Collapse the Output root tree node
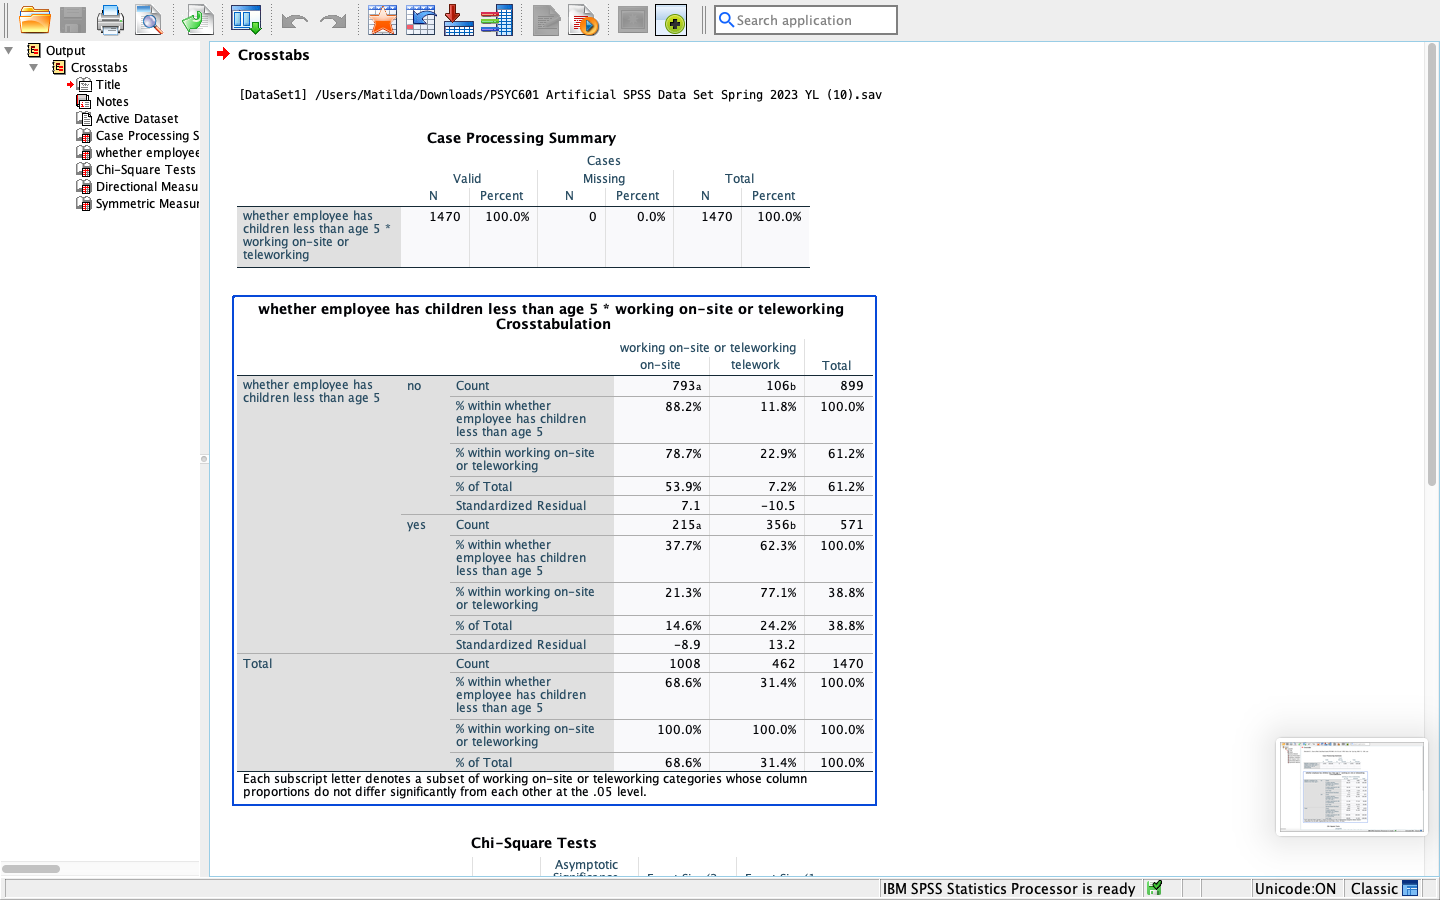The height and width of the screenshot is (900, 1440). click(x=9, y=50)
